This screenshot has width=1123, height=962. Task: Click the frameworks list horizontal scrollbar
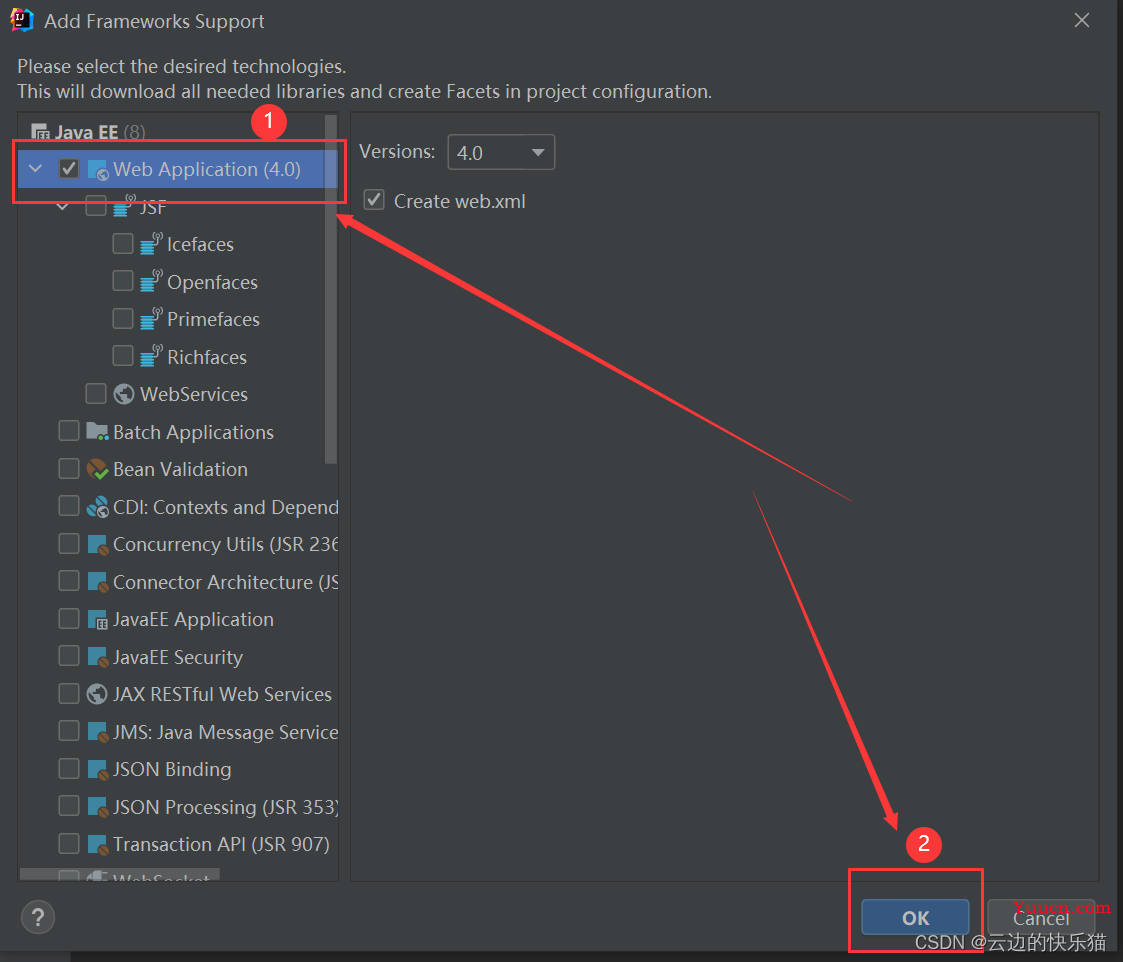(x=120, y=875)
